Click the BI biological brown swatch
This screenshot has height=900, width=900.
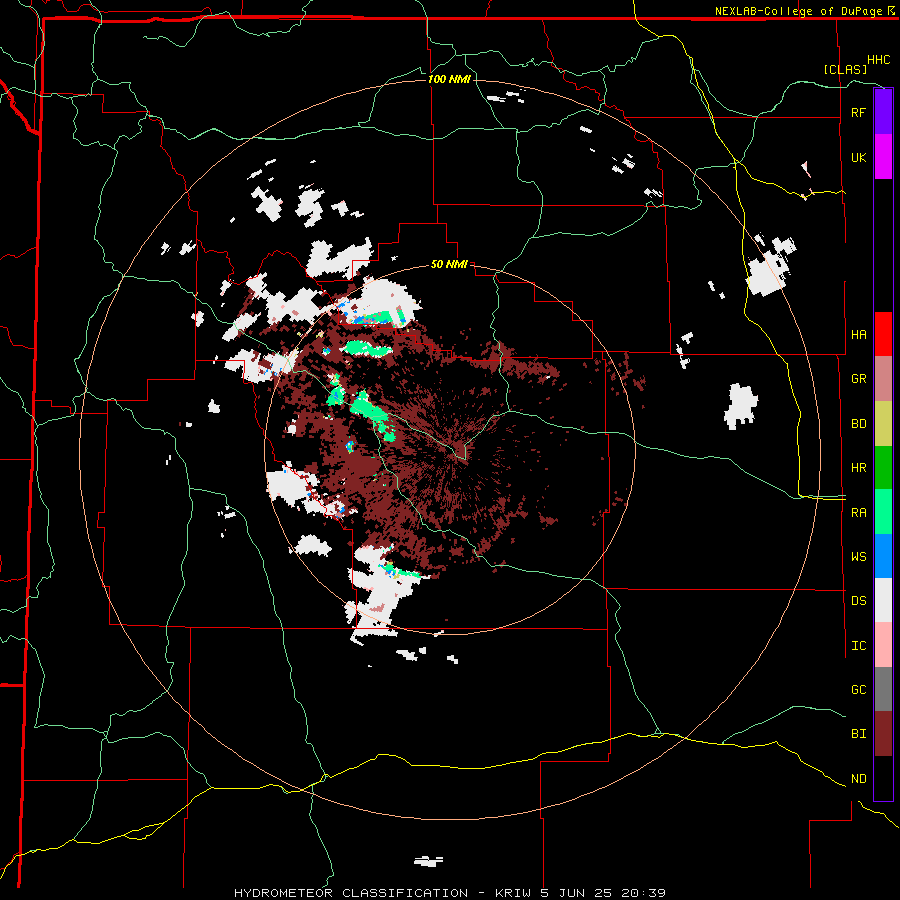point(883,734)
